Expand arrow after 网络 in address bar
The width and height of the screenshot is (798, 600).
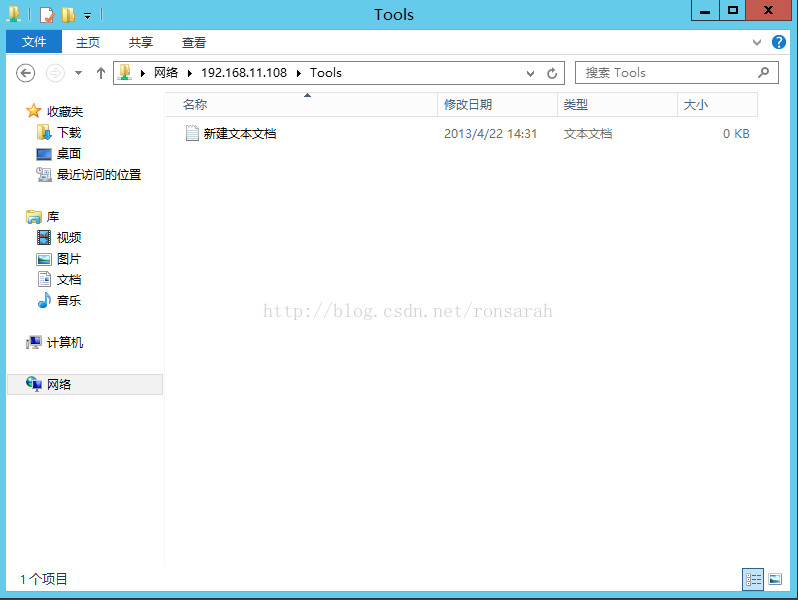click(189, 73)
